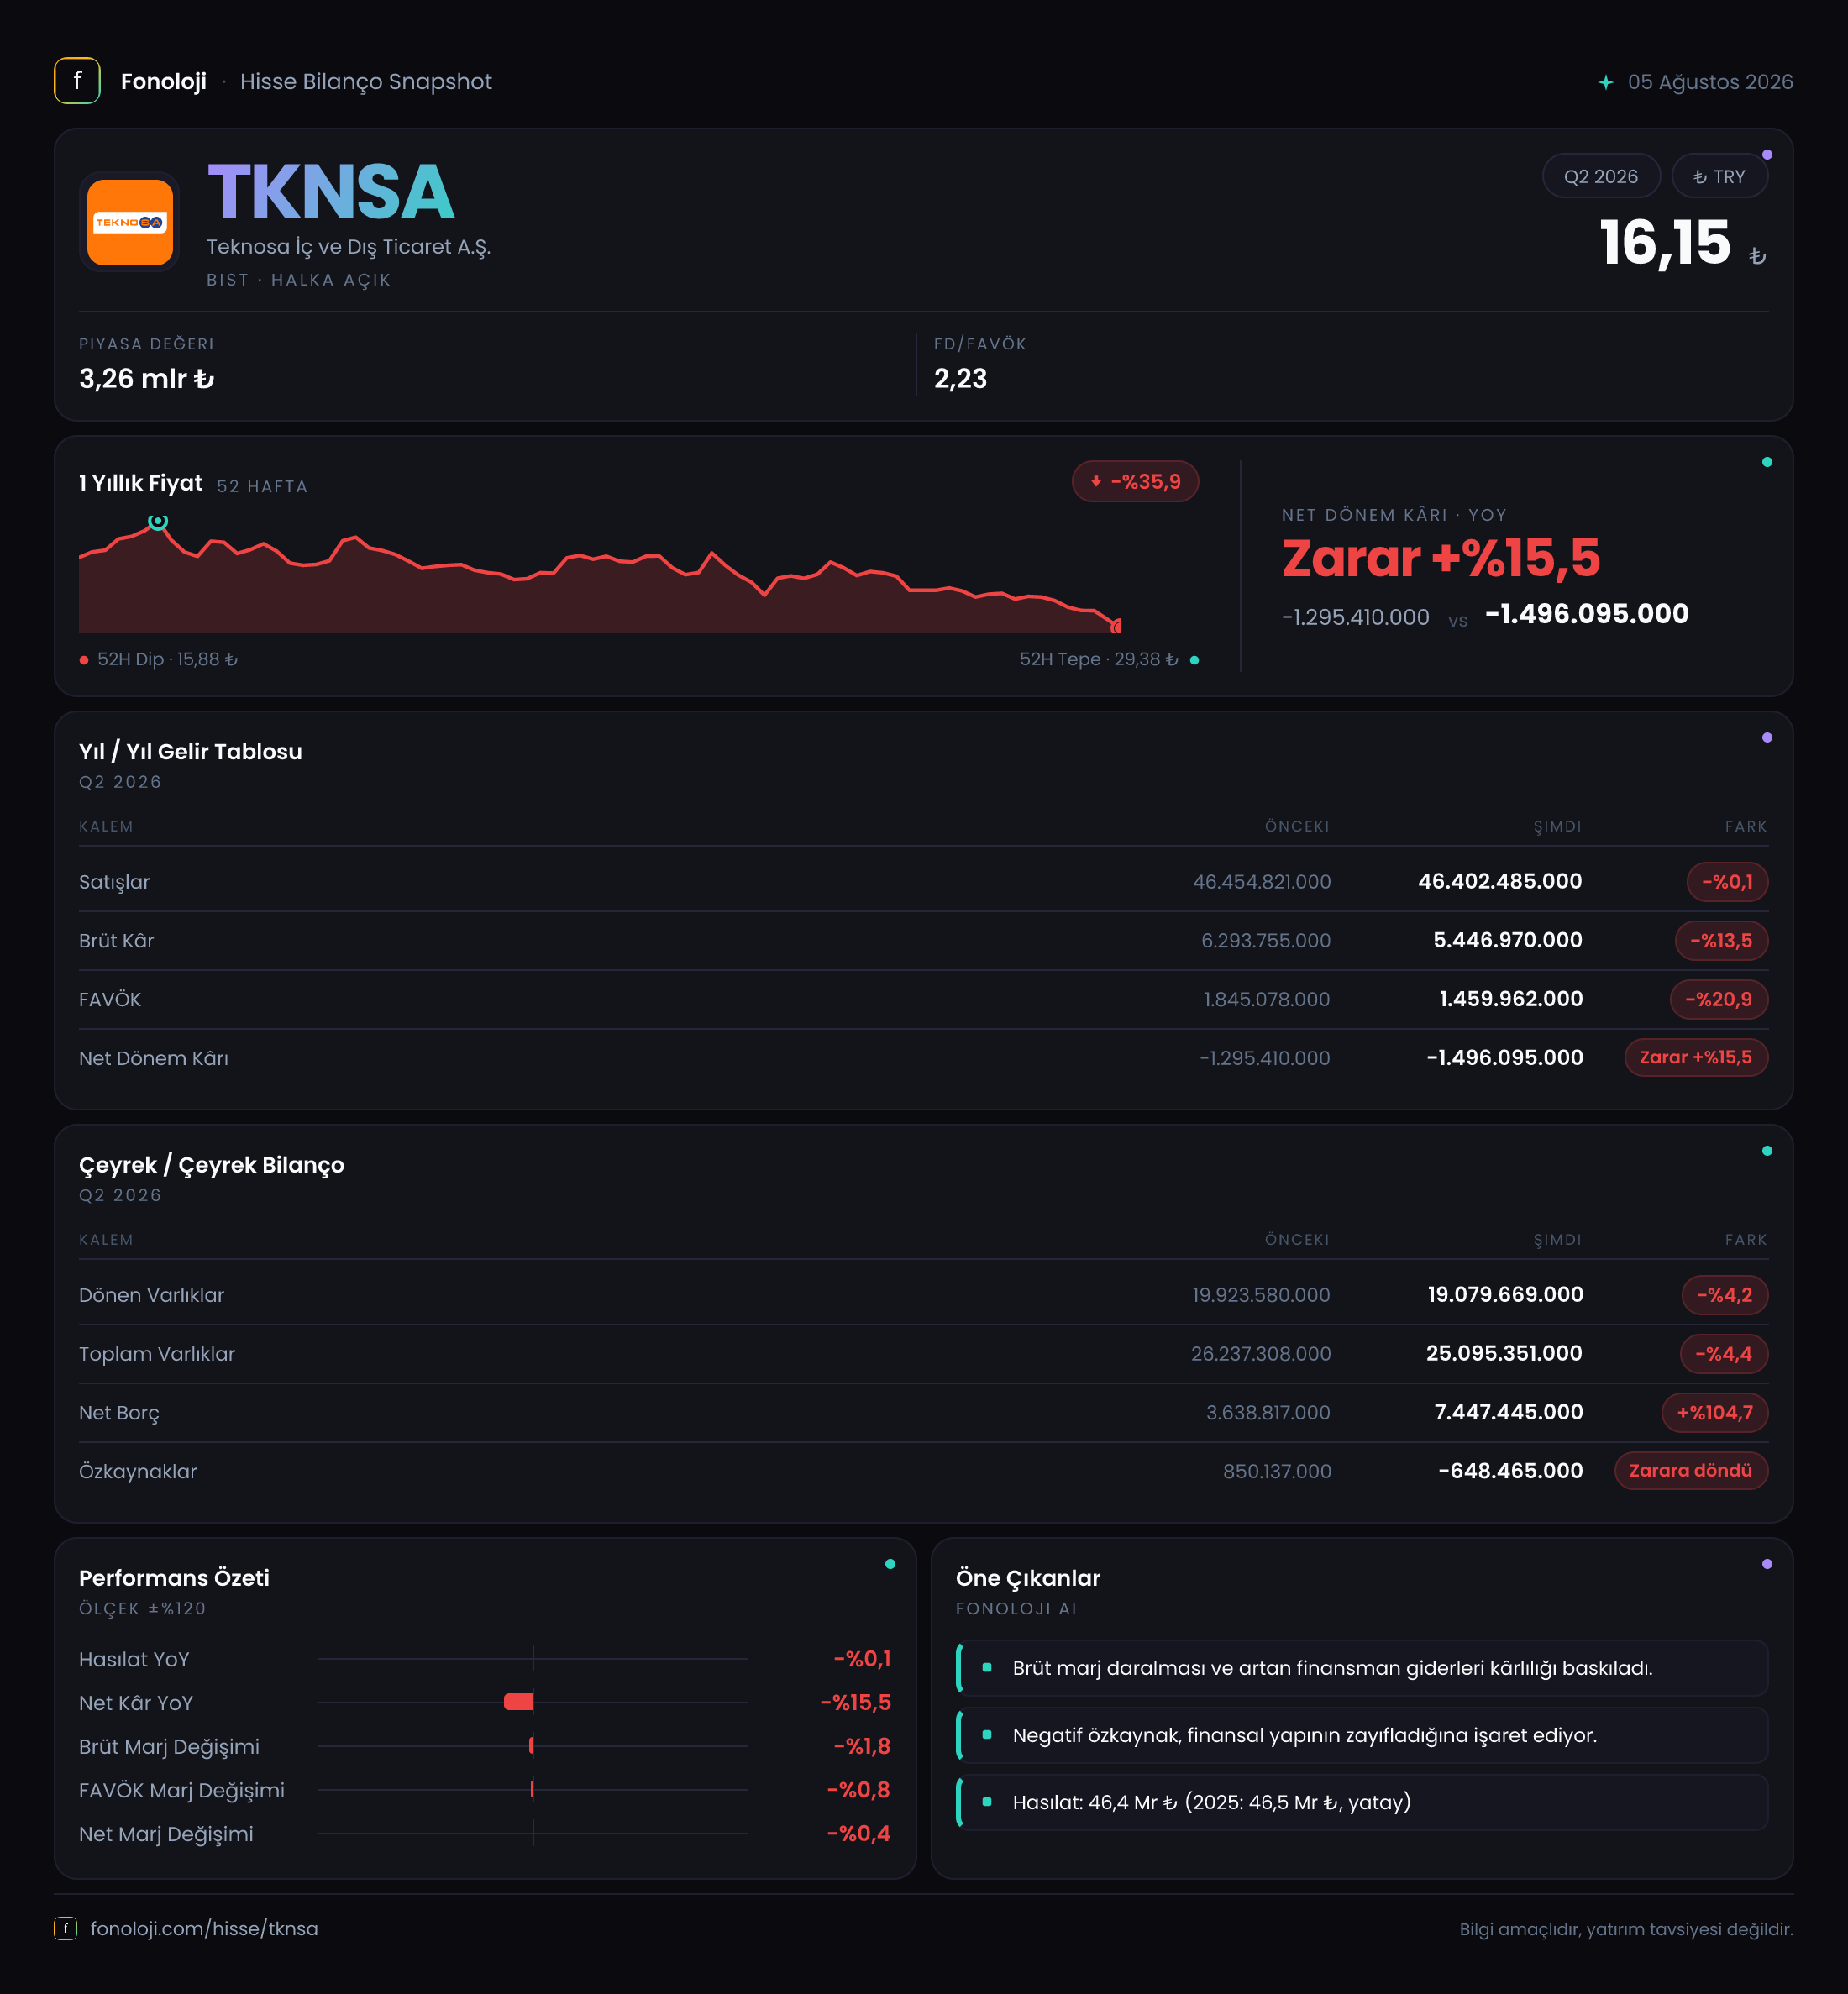Click the FD/FAVÖK value 2,23

click(960, 378)
